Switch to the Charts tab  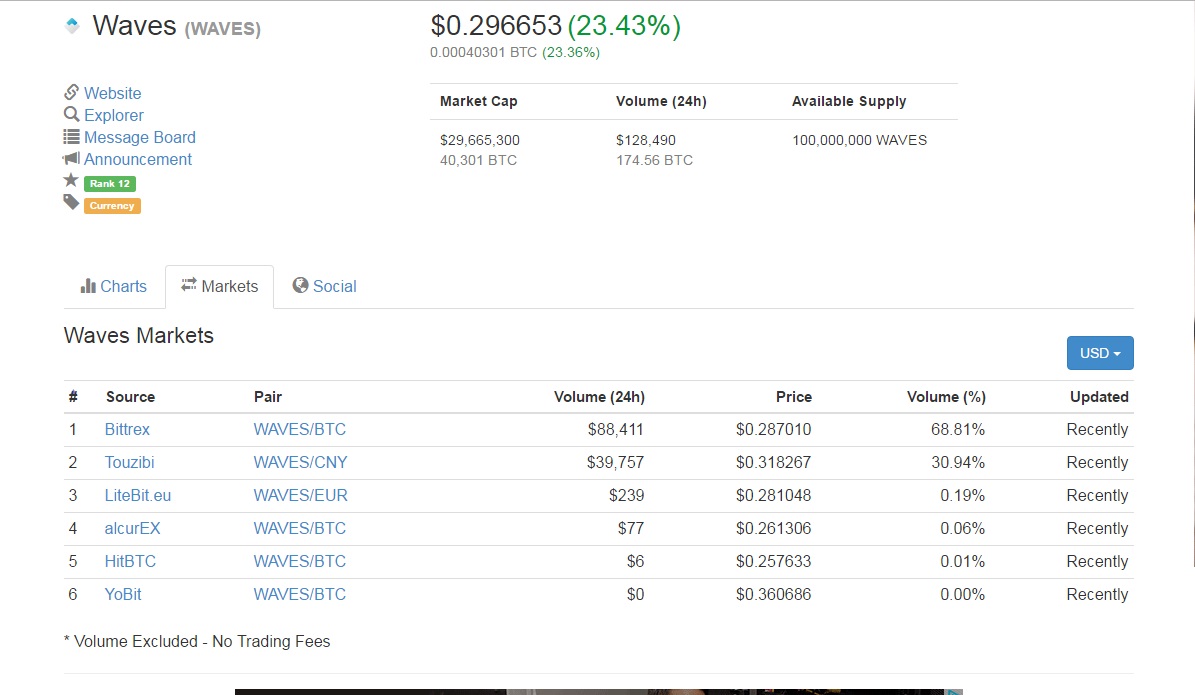point(114,287)
